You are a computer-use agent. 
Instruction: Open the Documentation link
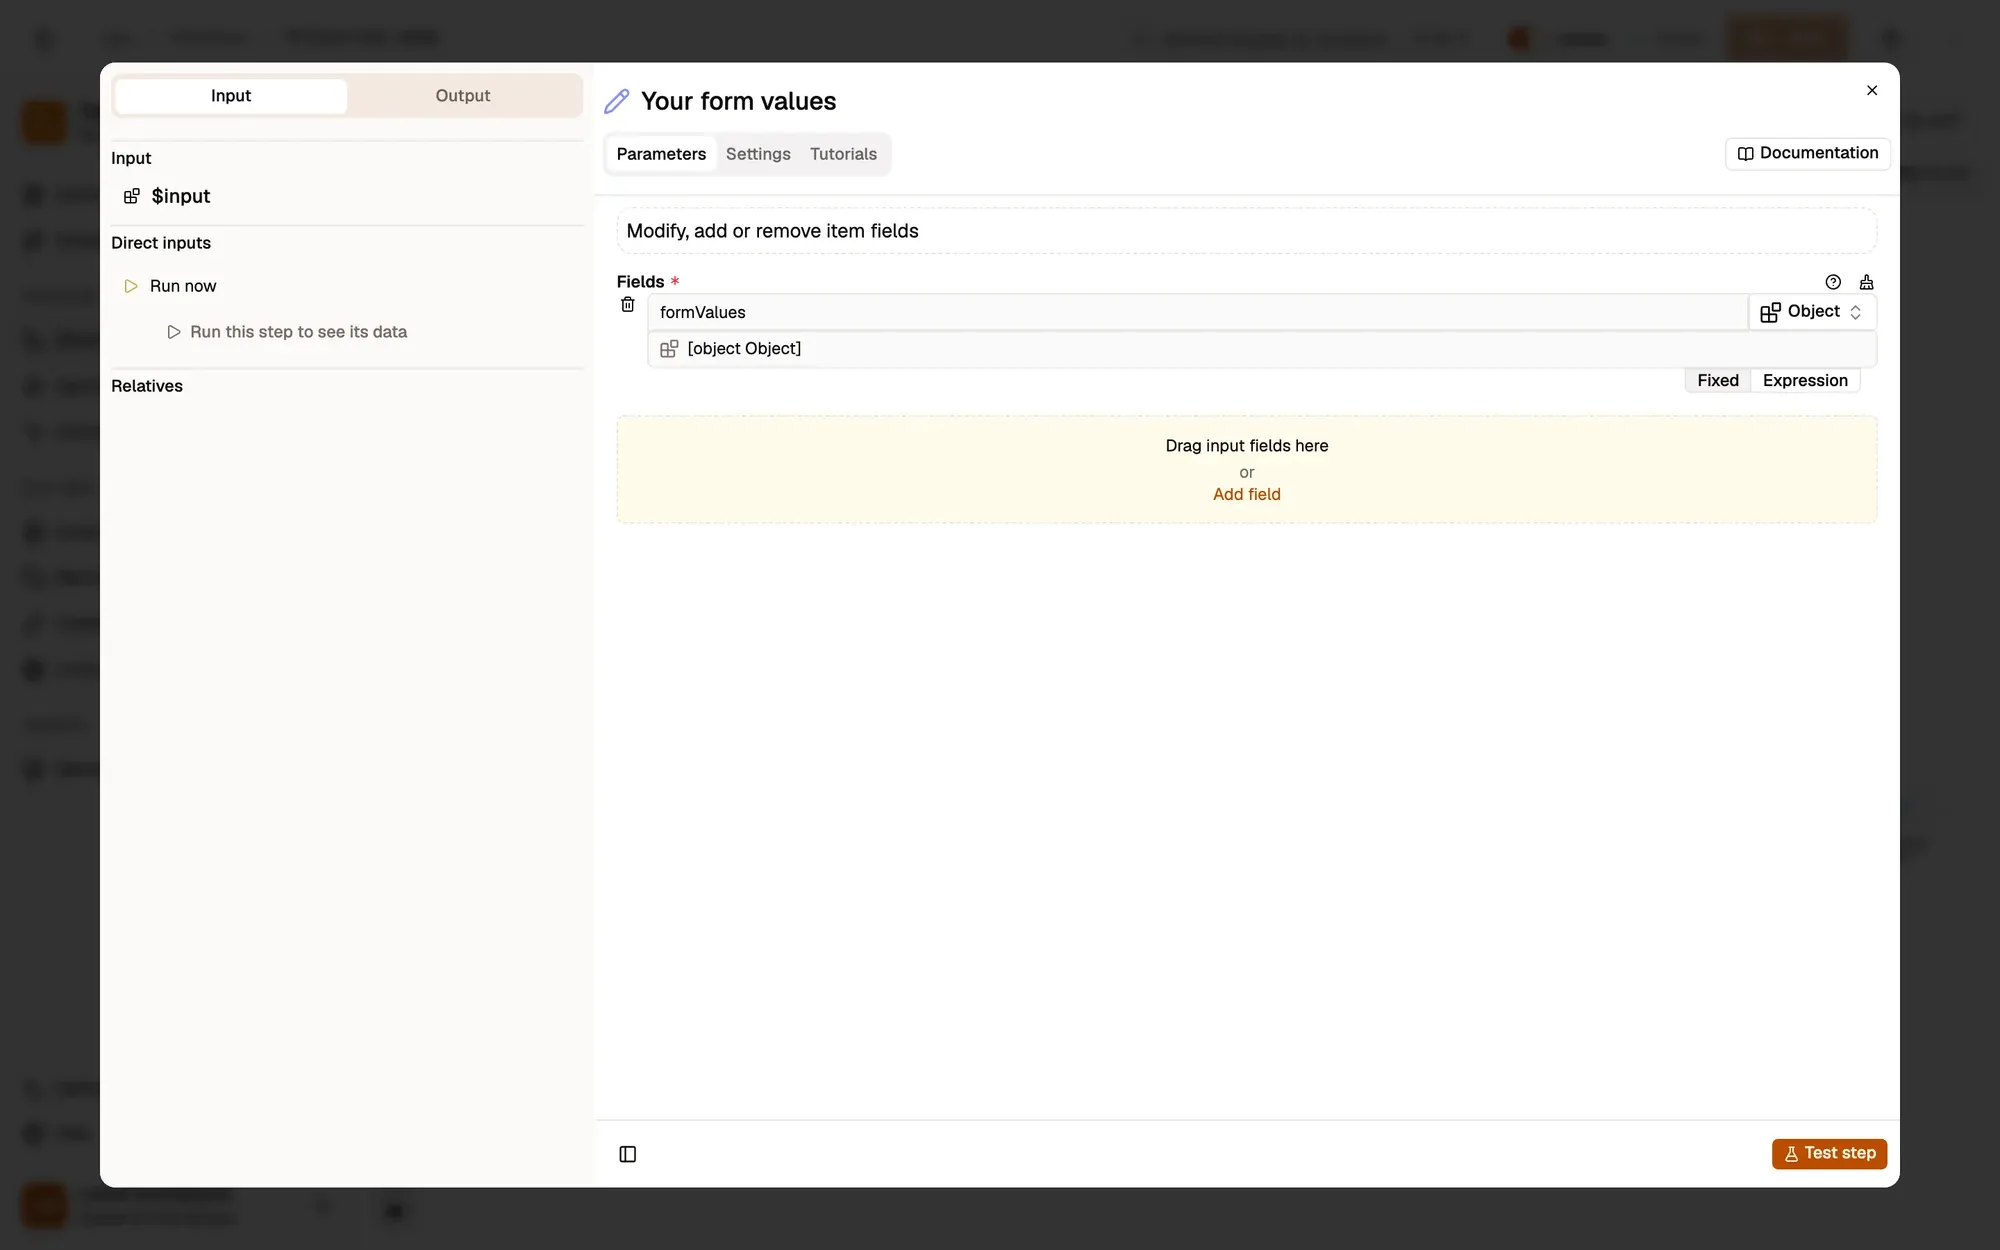1808,153
